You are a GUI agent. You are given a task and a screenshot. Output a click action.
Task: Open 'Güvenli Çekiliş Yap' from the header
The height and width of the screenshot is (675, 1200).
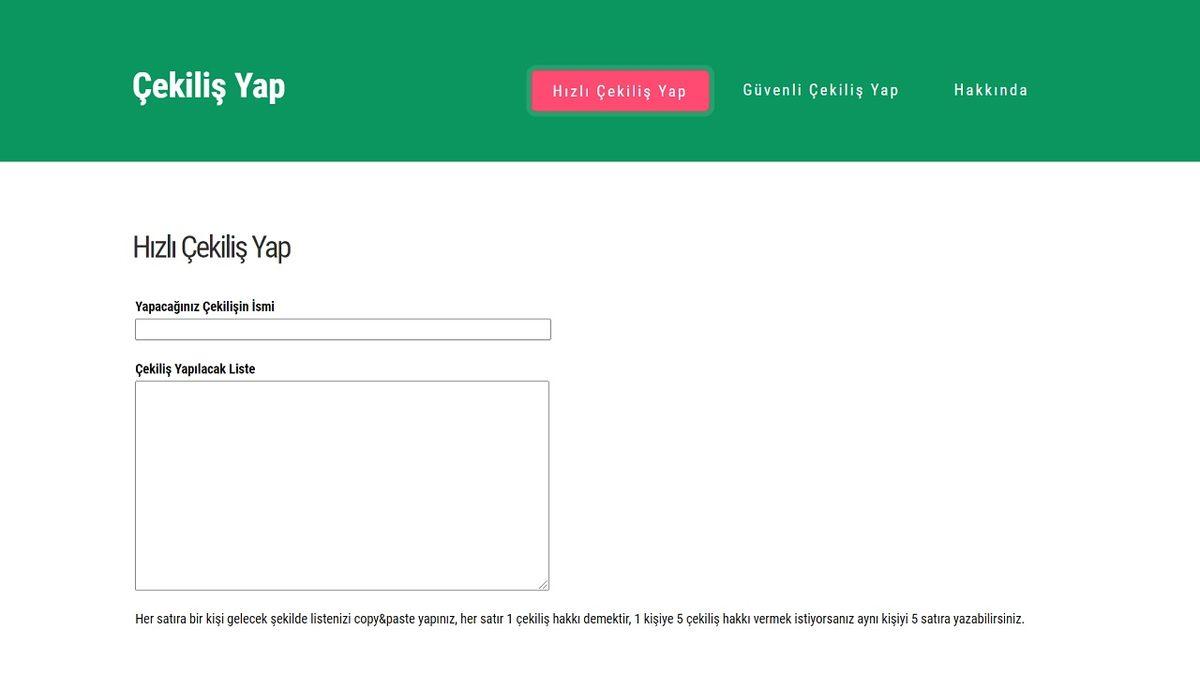(820, 90)
